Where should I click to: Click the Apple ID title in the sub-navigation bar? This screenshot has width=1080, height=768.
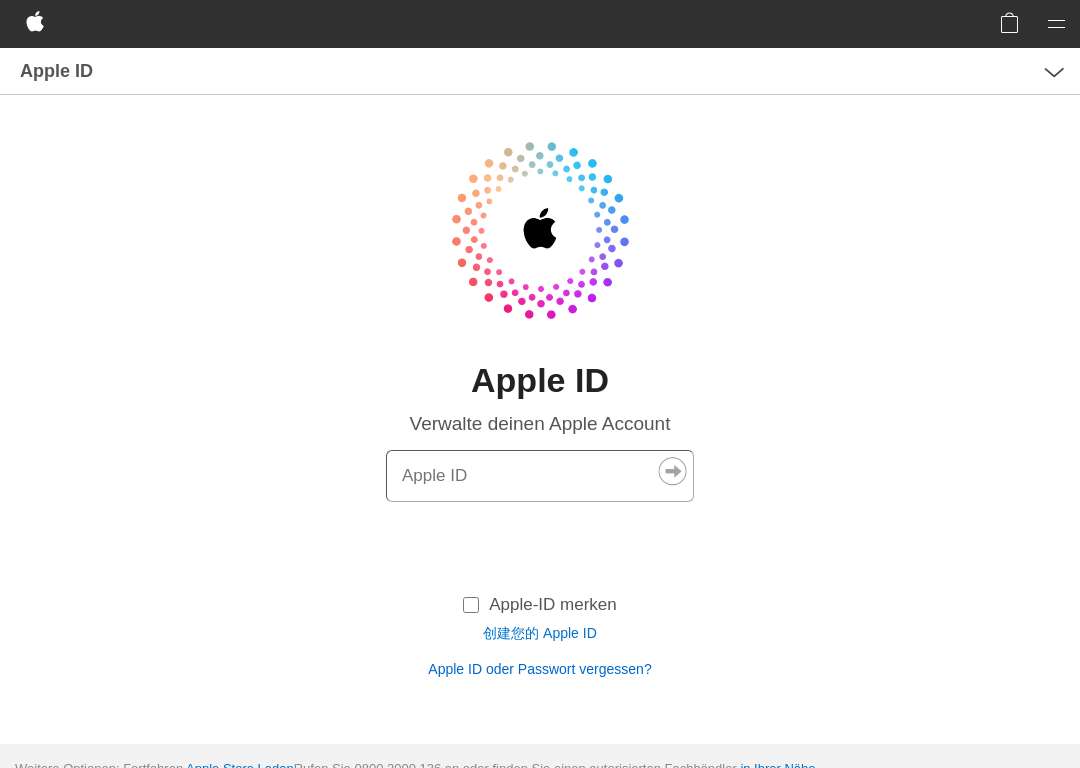tap(56, 71)
